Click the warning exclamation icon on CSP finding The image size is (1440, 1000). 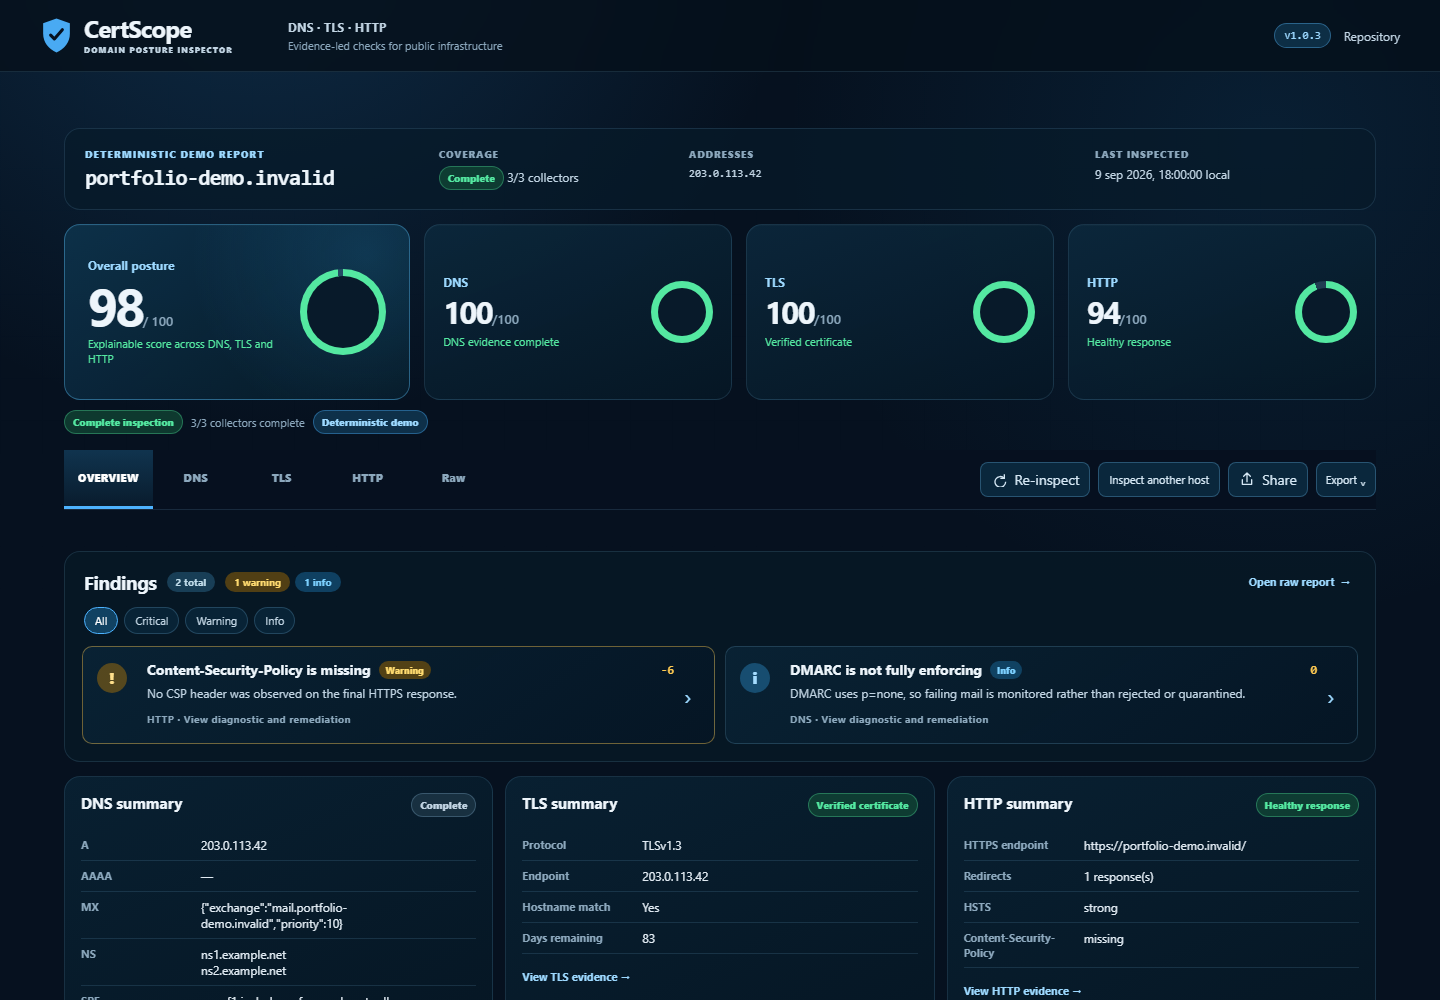click(x=111, y=678)
